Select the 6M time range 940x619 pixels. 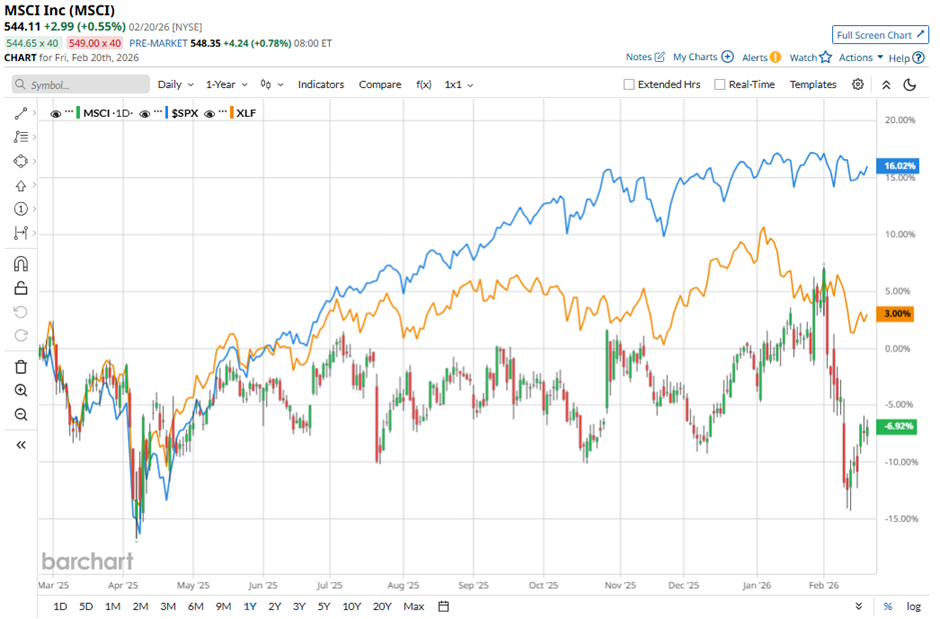coord(195,606)
